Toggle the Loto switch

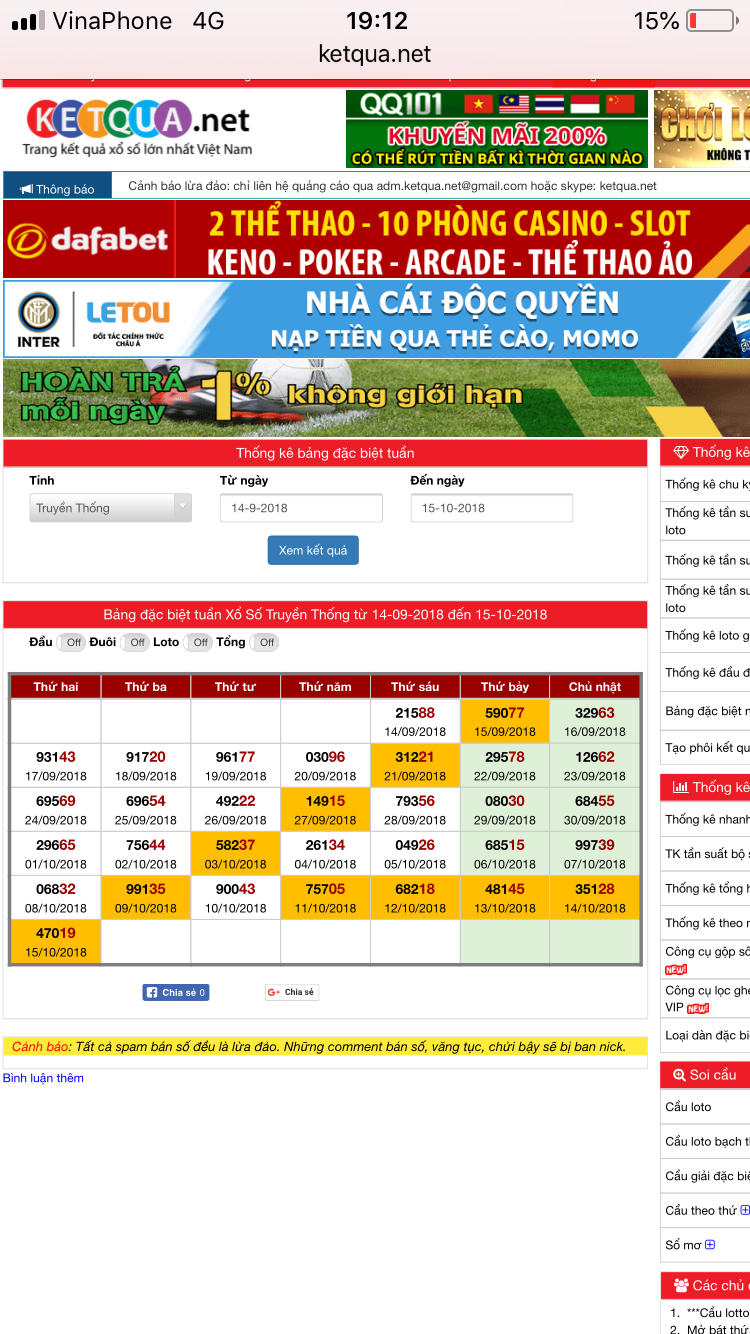point(197,642)
